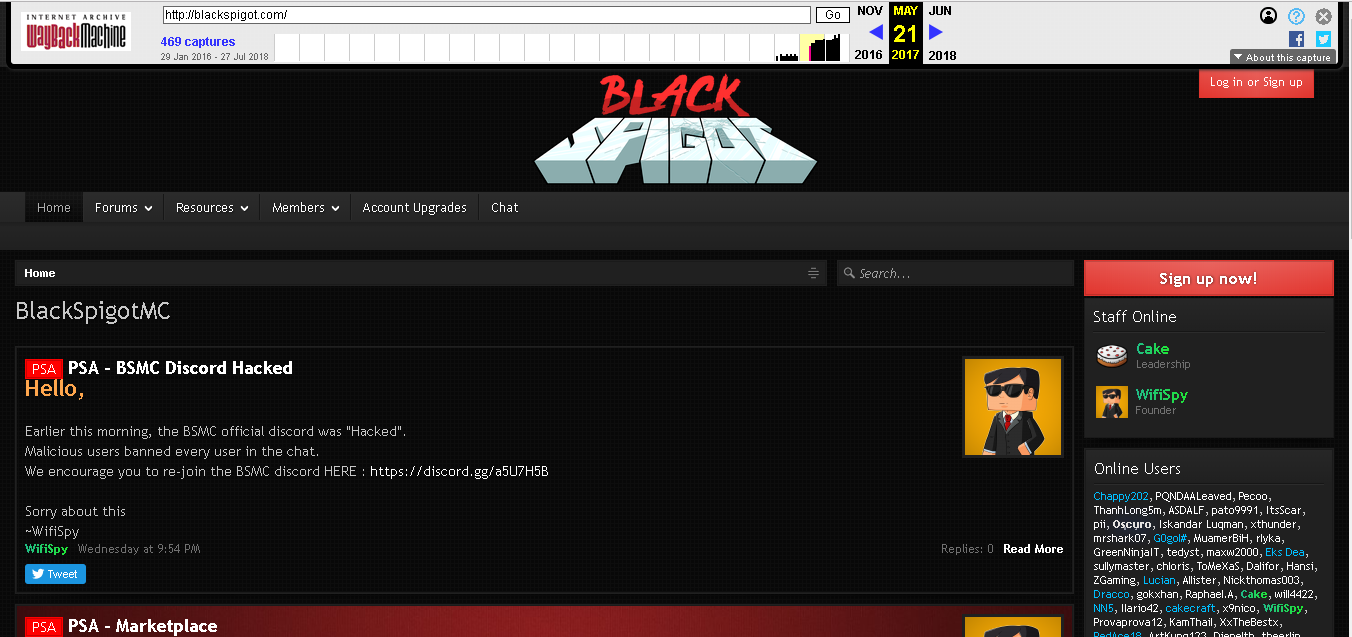This screenshot has width=1352, height=637.
Task: Share capture on Twitter icon in Wayback bar
Action: [x=1323, y=39]
